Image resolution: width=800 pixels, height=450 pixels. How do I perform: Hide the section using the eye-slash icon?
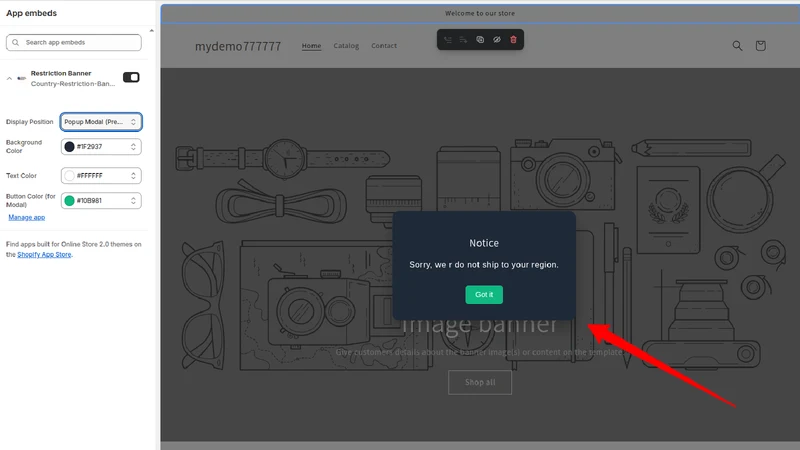496,40
